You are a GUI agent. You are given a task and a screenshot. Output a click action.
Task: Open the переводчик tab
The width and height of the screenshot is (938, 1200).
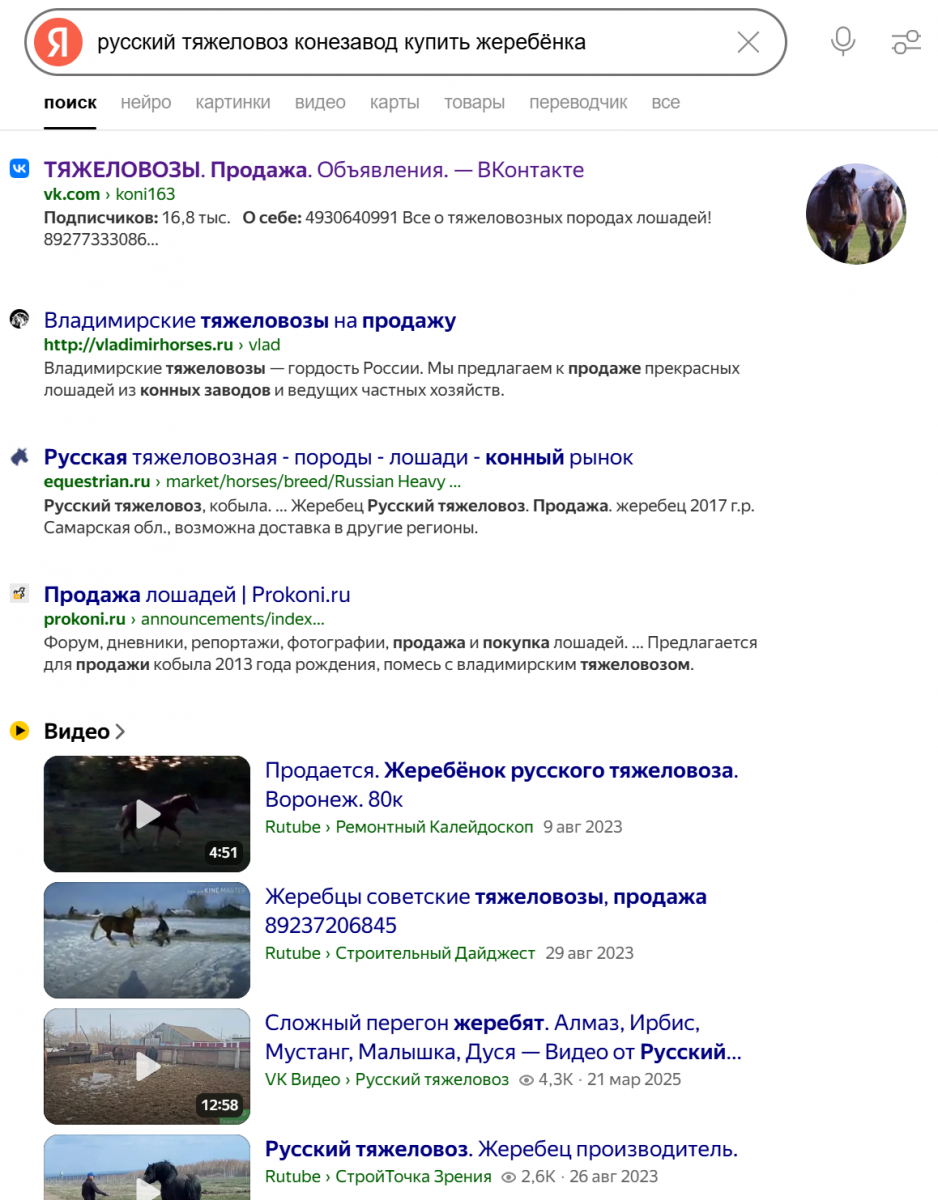pos(578,102)
